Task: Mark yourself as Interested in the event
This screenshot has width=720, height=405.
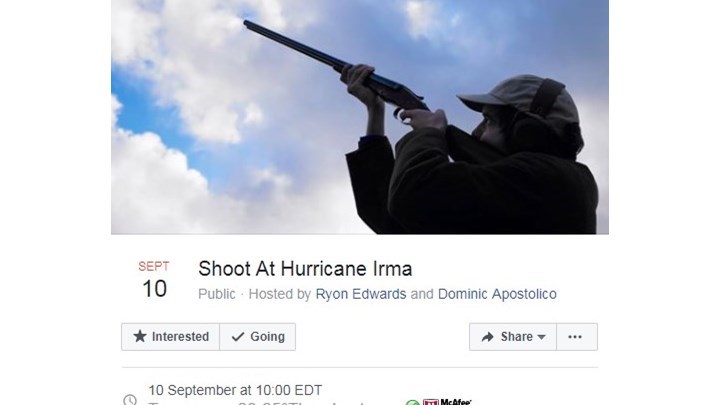Action: (170, 337)
